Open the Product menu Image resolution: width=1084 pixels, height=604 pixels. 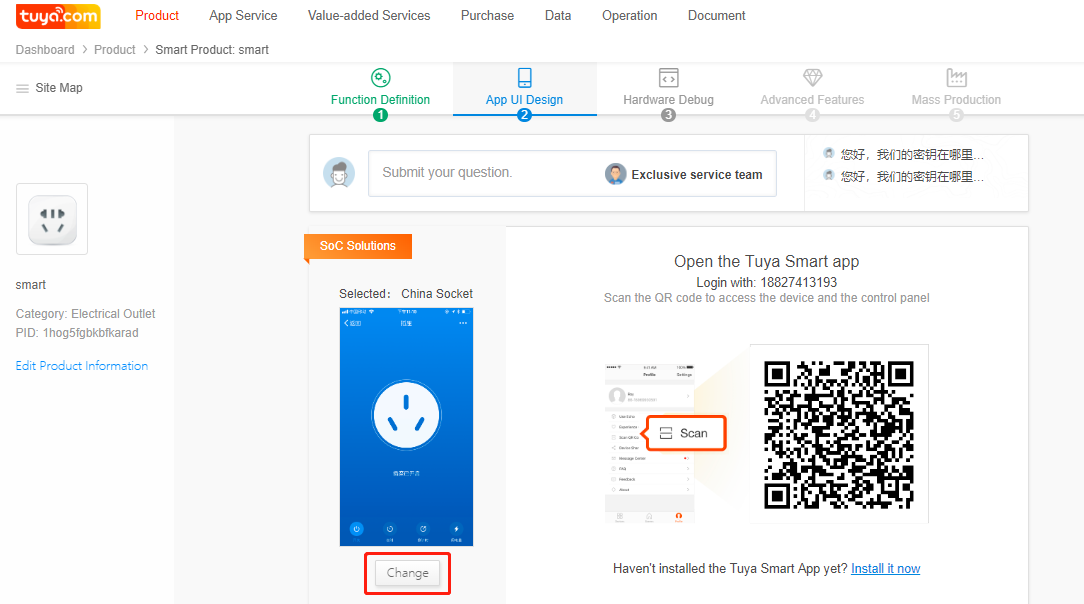coord(157,16)
